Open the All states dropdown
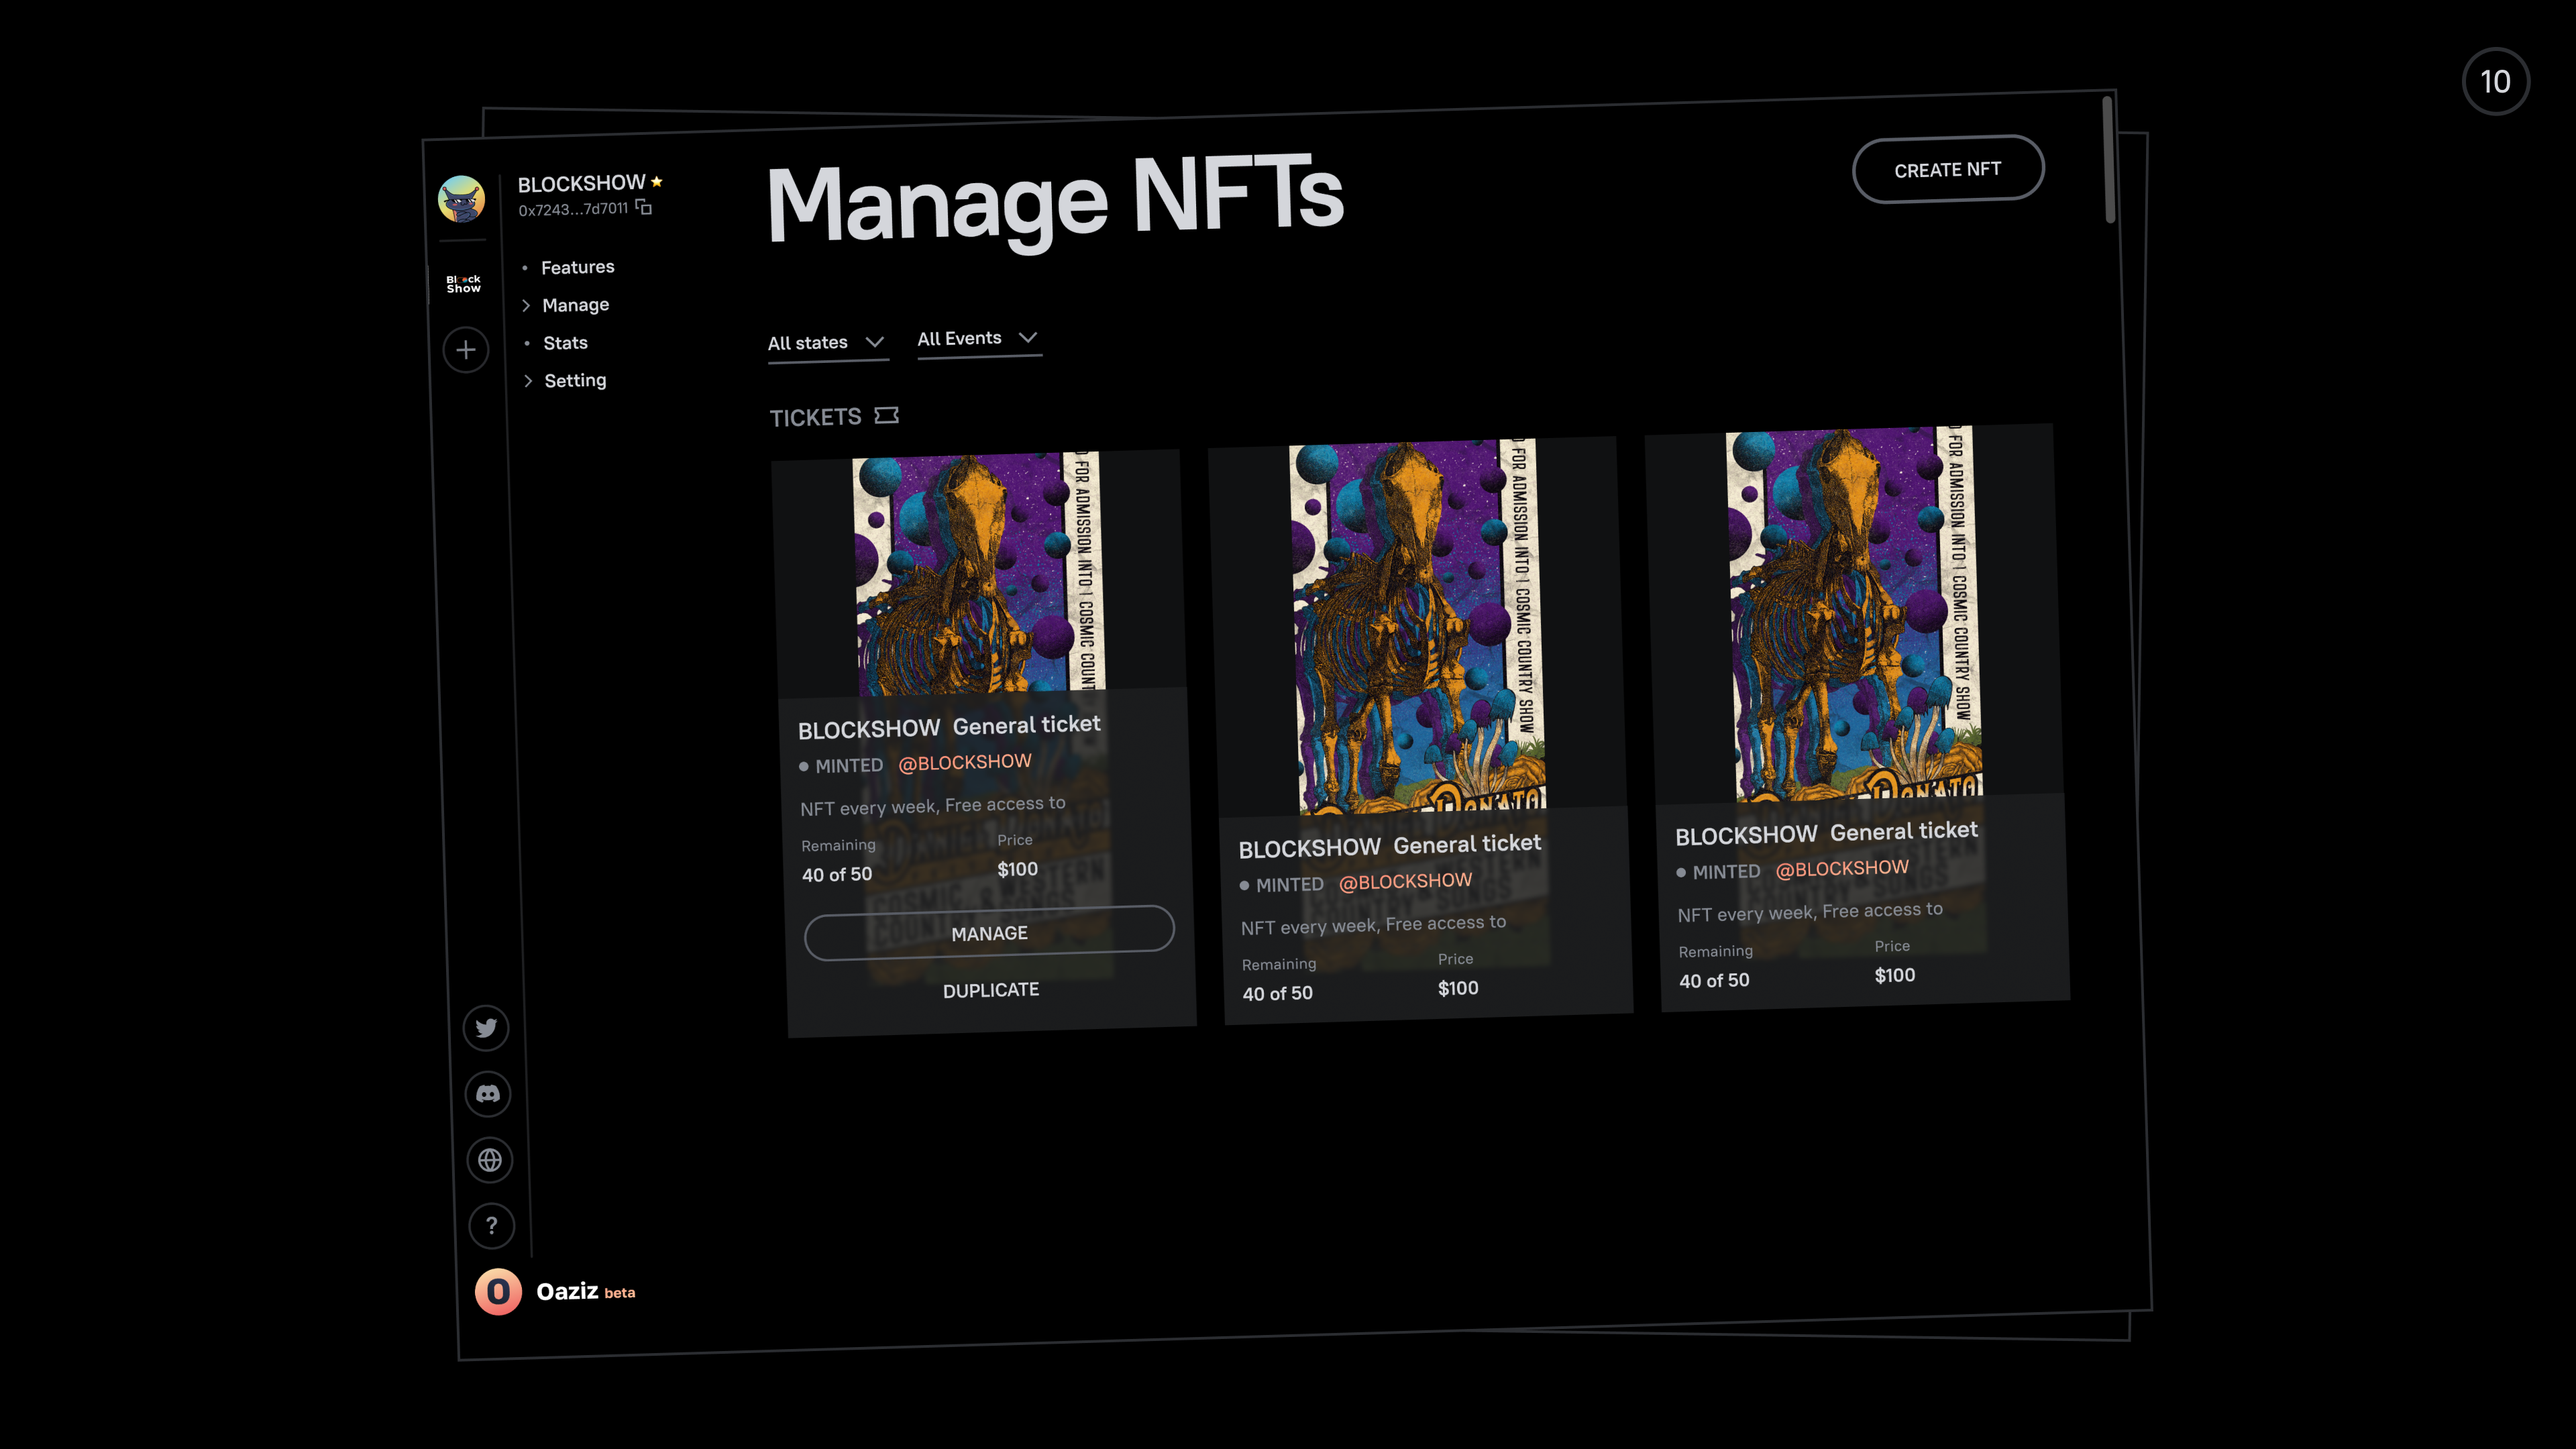 [827, 343]
